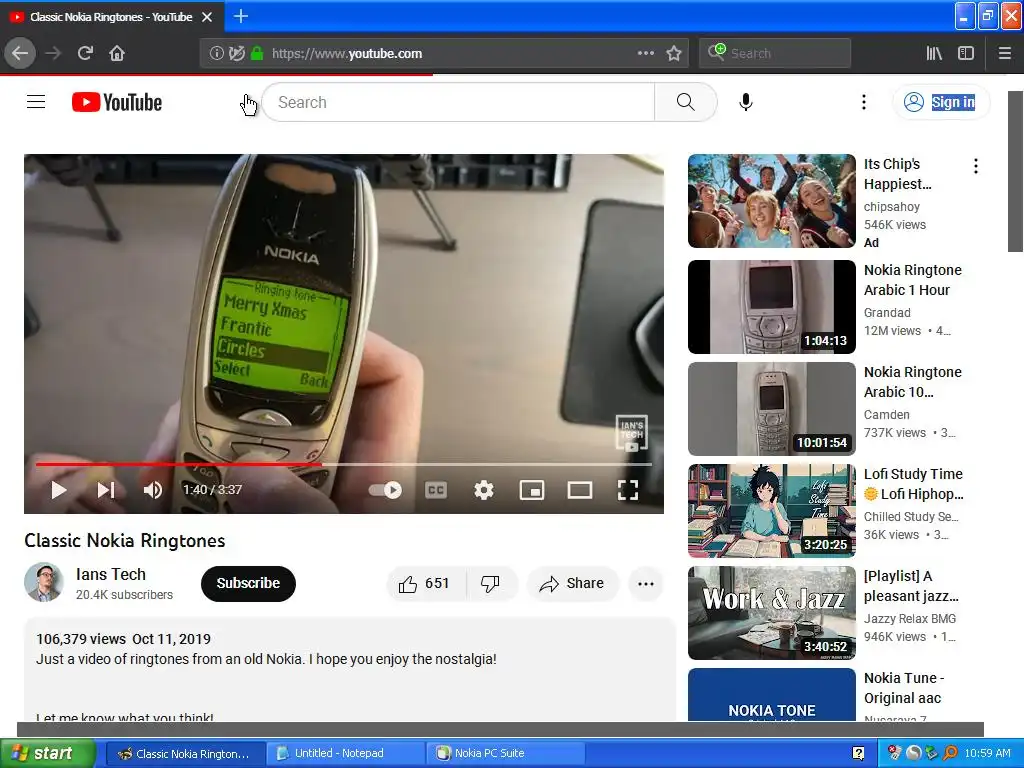Share the video
The image size is (1024, 768).
[572, 583]
